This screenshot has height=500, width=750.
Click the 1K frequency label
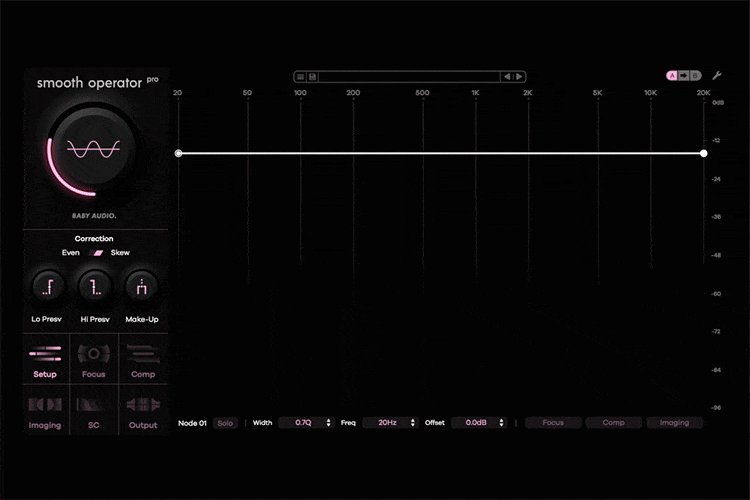coord(475,92)
